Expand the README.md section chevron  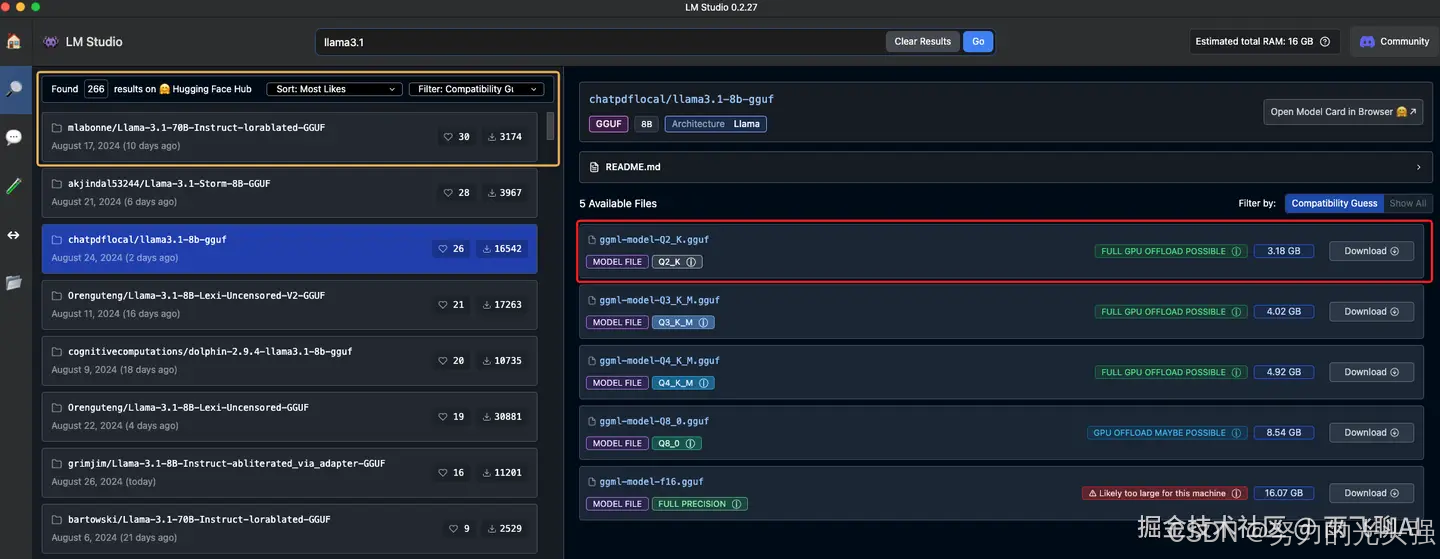tap(1418, 167)
